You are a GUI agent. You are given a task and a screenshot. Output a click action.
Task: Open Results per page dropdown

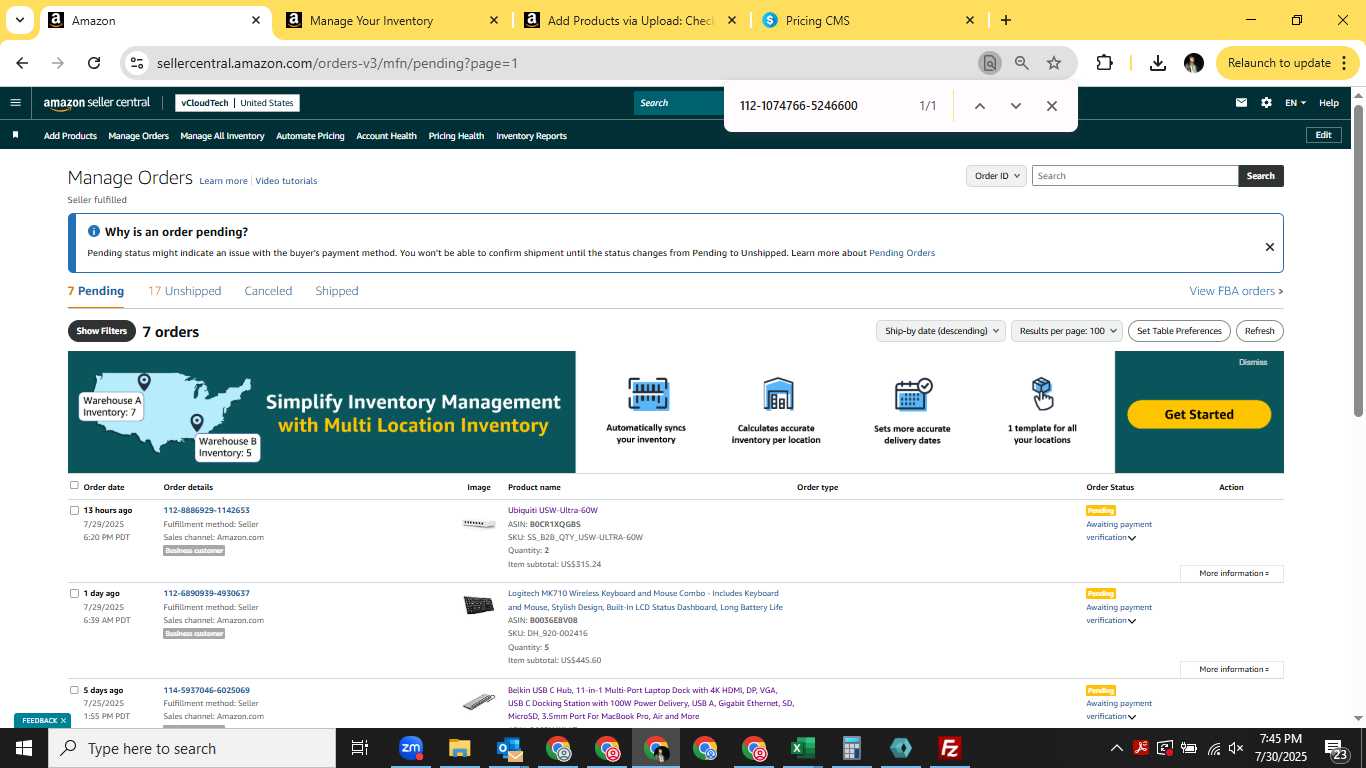tap(1067, 331)
